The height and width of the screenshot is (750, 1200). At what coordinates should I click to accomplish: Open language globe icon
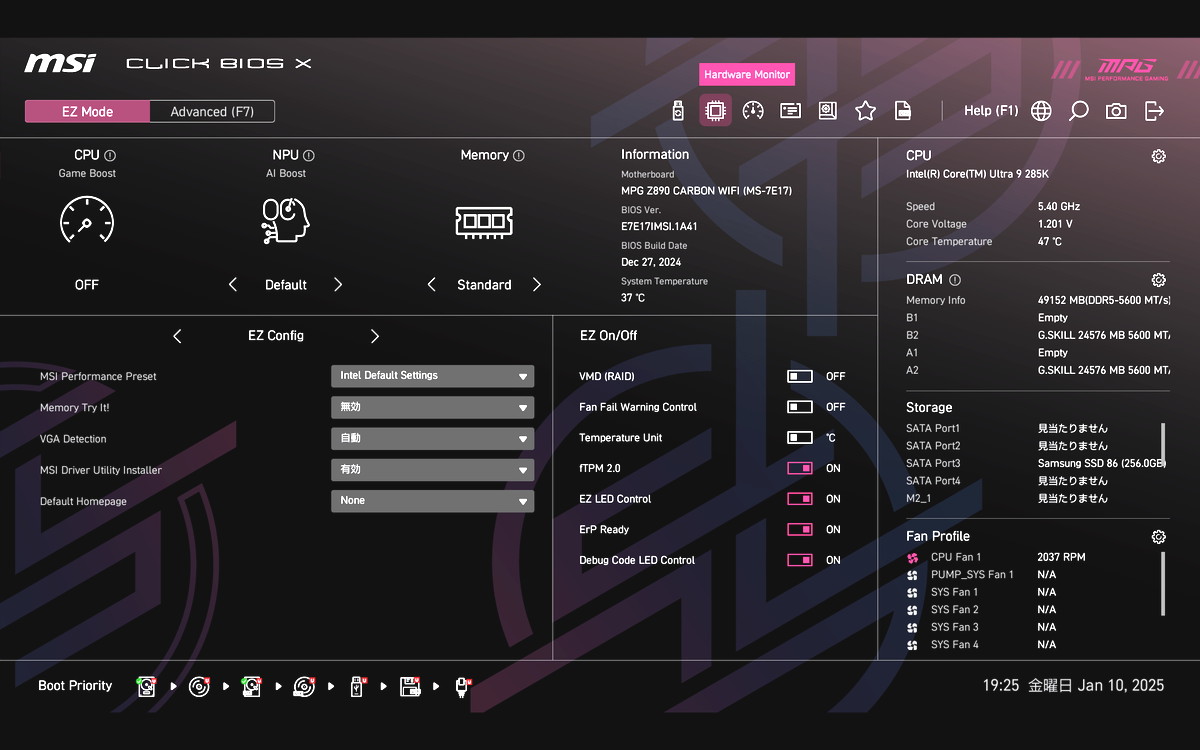pyautogui.click(x=1041, y=111)
